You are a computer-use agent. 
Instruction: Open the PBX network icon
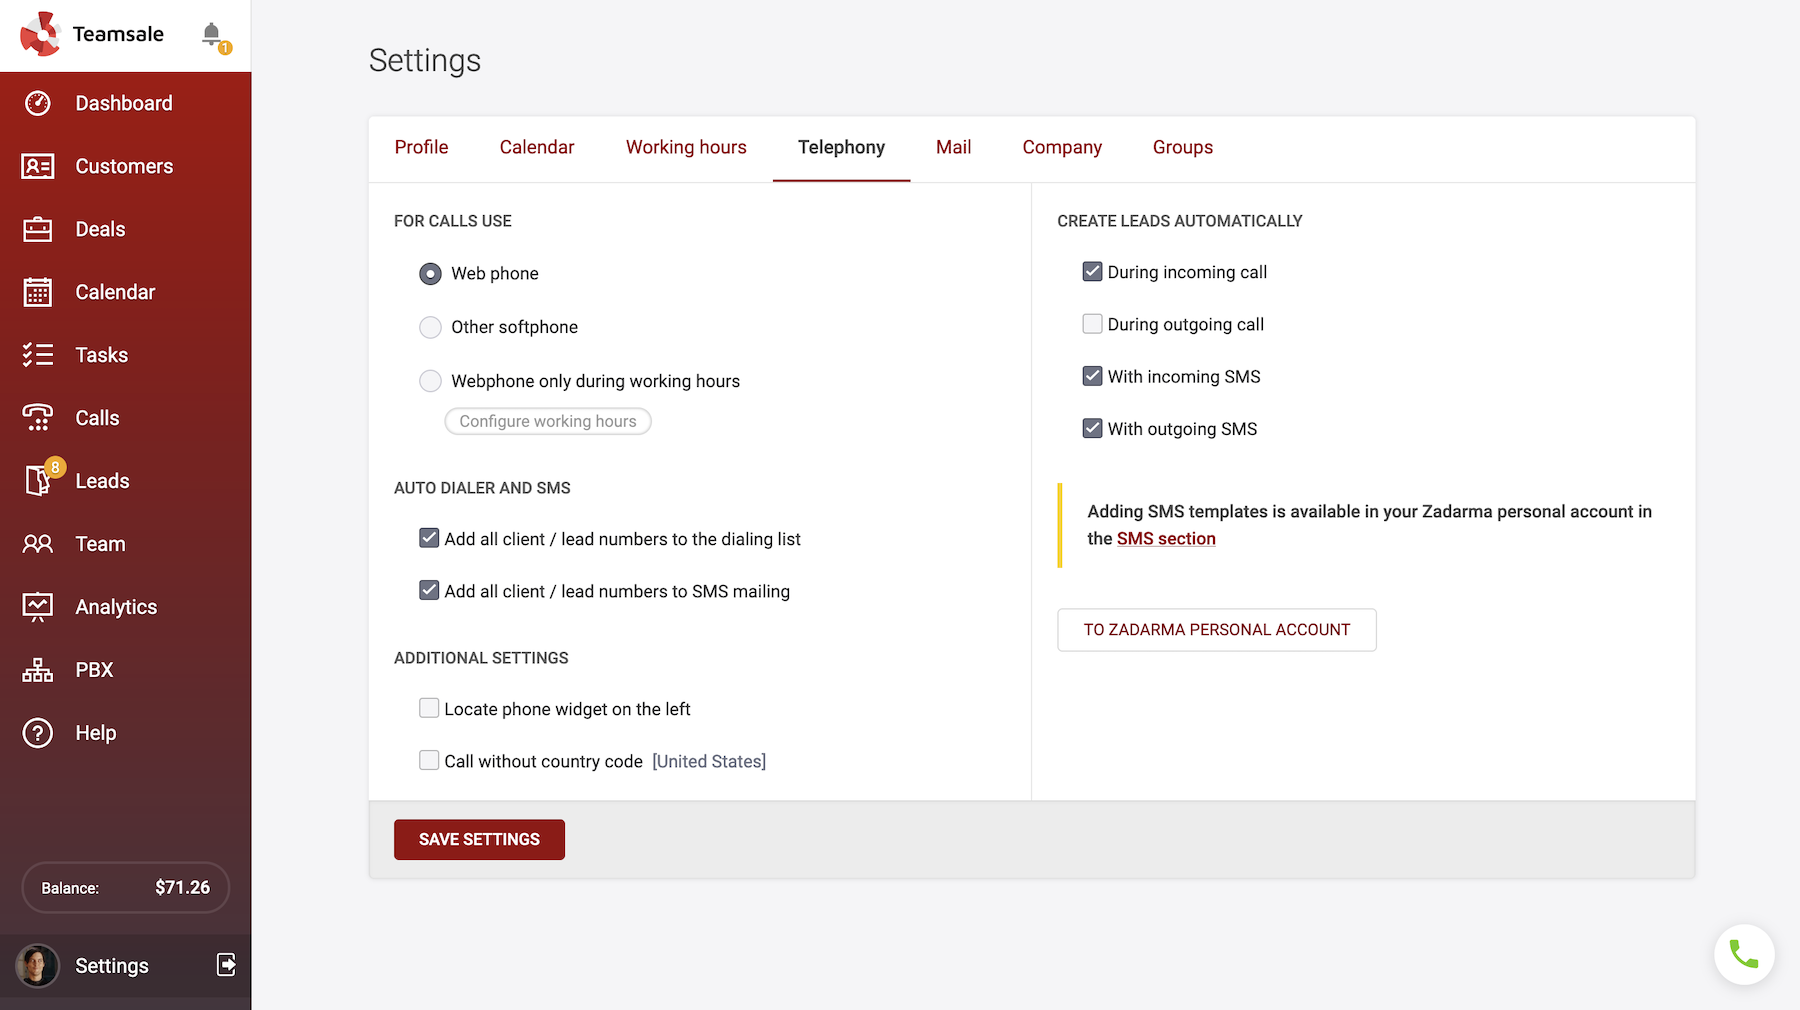tap(38, 670)
